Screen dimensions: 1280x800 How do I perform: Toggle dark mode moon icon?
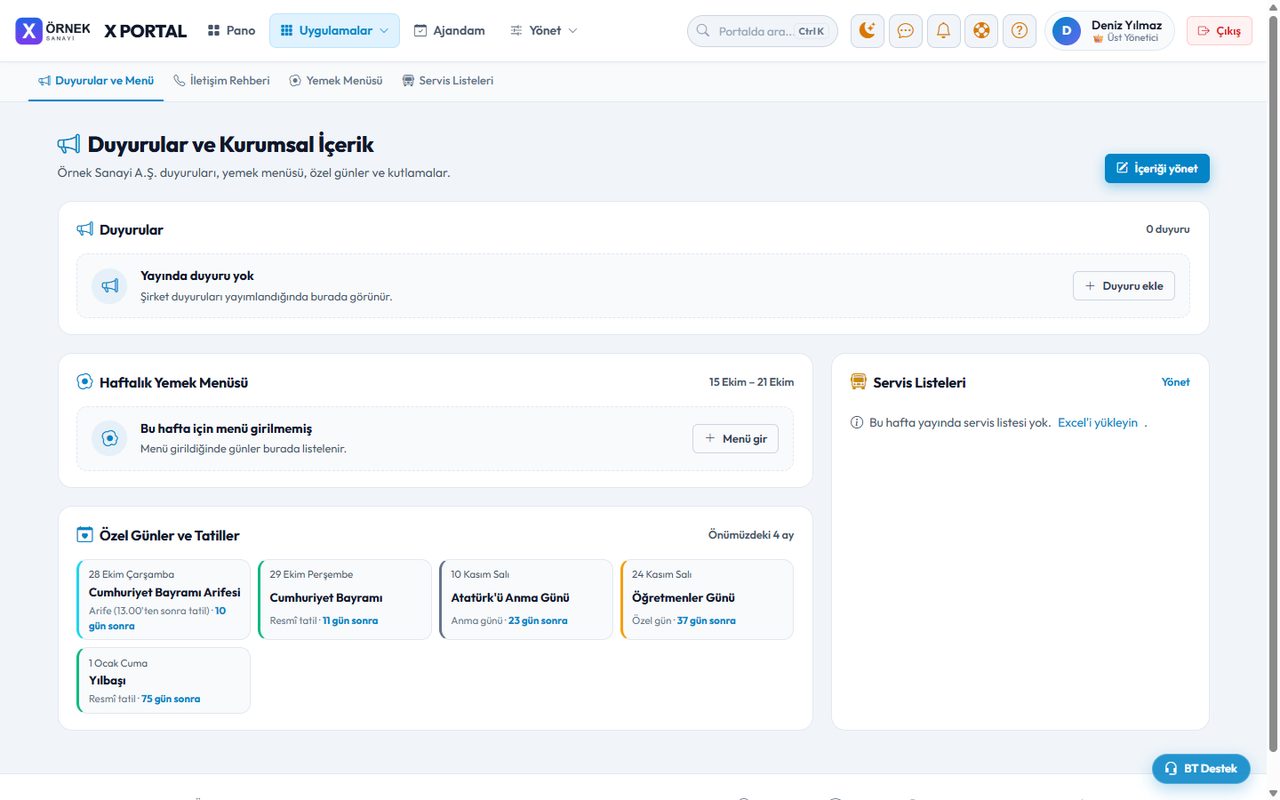coord(867,31)
